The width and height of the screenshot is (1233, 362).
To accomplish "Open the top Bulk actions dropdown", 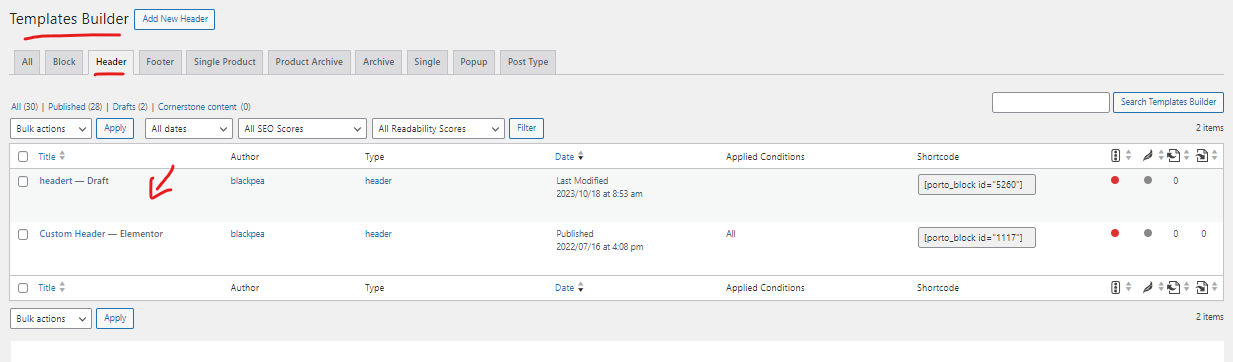I will coord(51,128).
